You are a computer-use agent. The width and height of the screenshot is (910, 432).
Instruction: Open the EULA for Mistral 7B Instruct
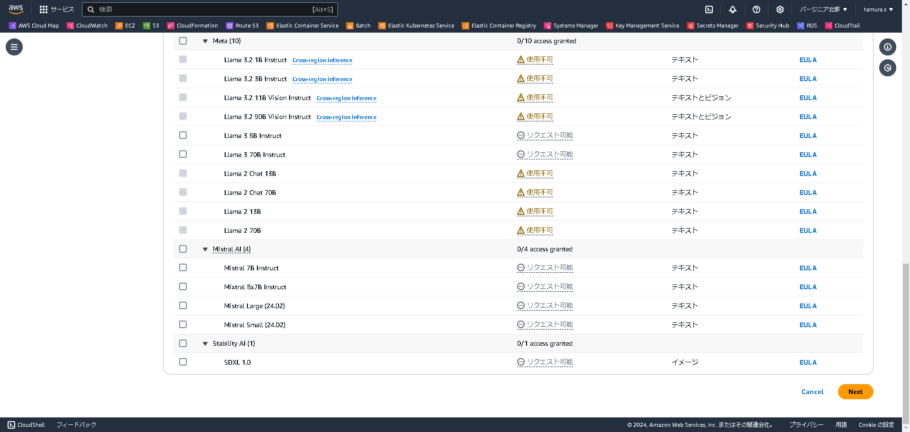[808, 268]
